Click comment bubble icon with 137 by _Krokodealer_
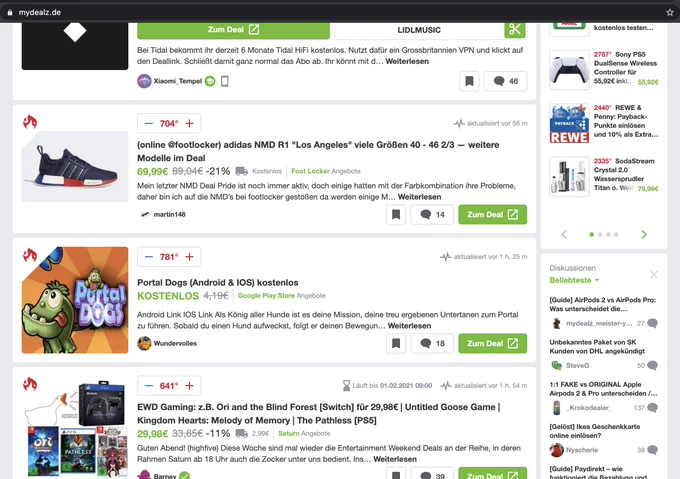Image resolution: width=680 pixels, height=479 pixels. click(x=652, y=407)
